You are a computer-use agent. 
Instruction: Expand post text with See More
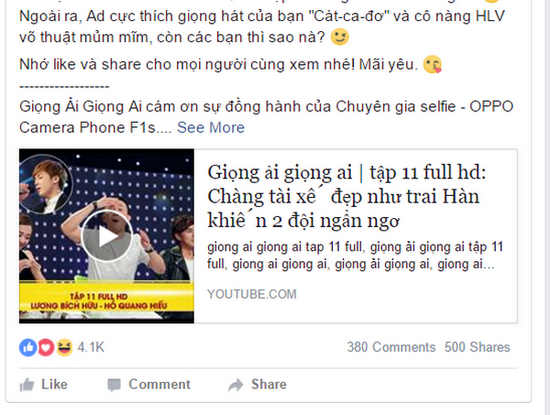(211, 127)
